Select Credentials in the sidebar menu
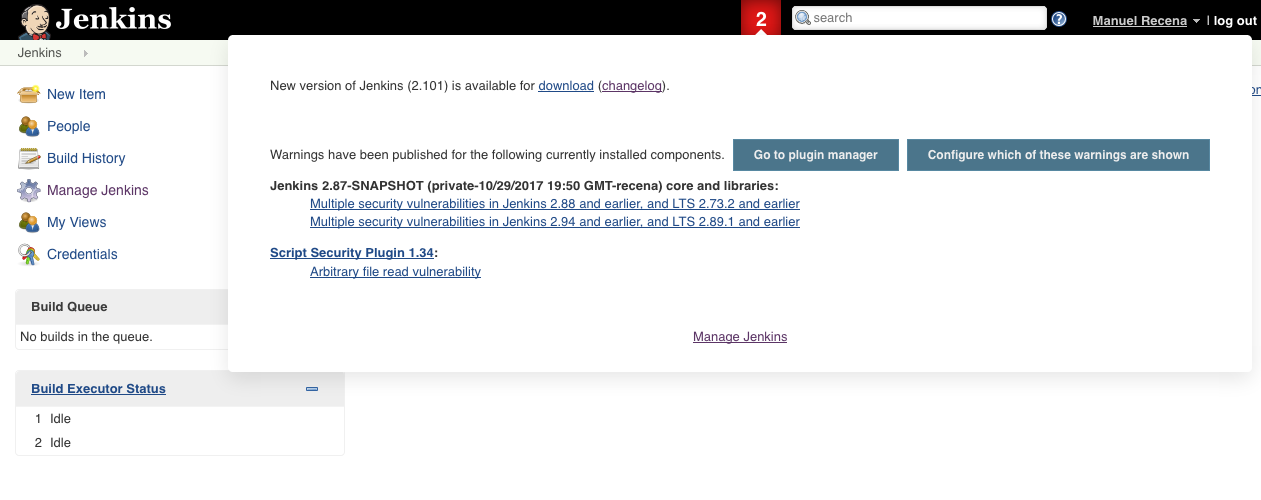Viewport: 1261px width, 500px height. pyautogui.click(x=82, y=254)
